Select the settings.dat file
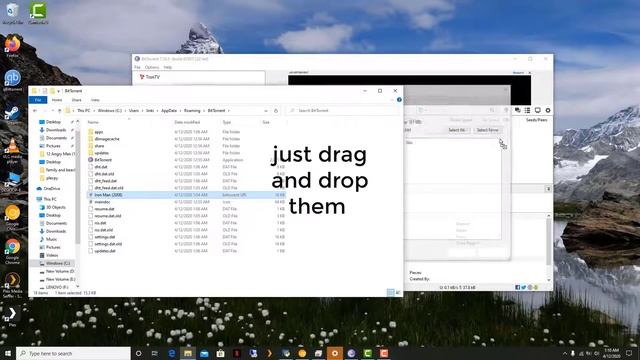 coord(104,237)
